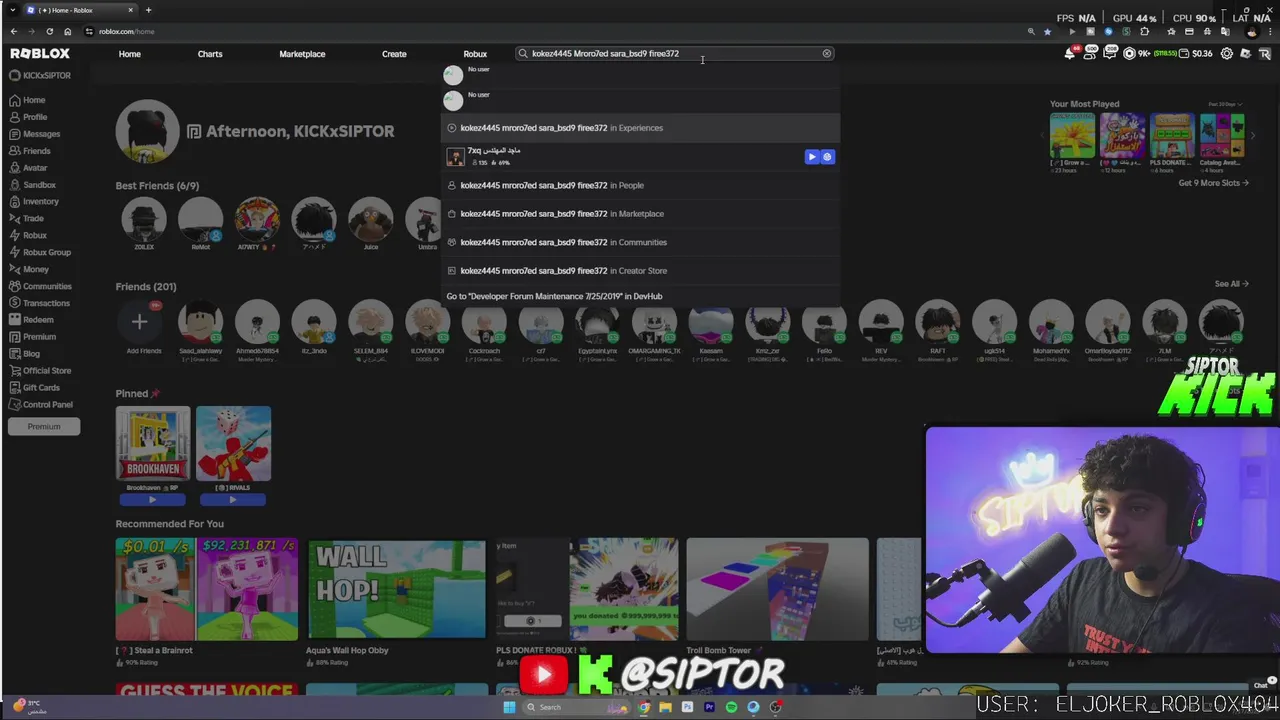The width and height of the screenshot is (1280, 720).
Task: Go to Home in the top navigation
Action: click(130, 54)
